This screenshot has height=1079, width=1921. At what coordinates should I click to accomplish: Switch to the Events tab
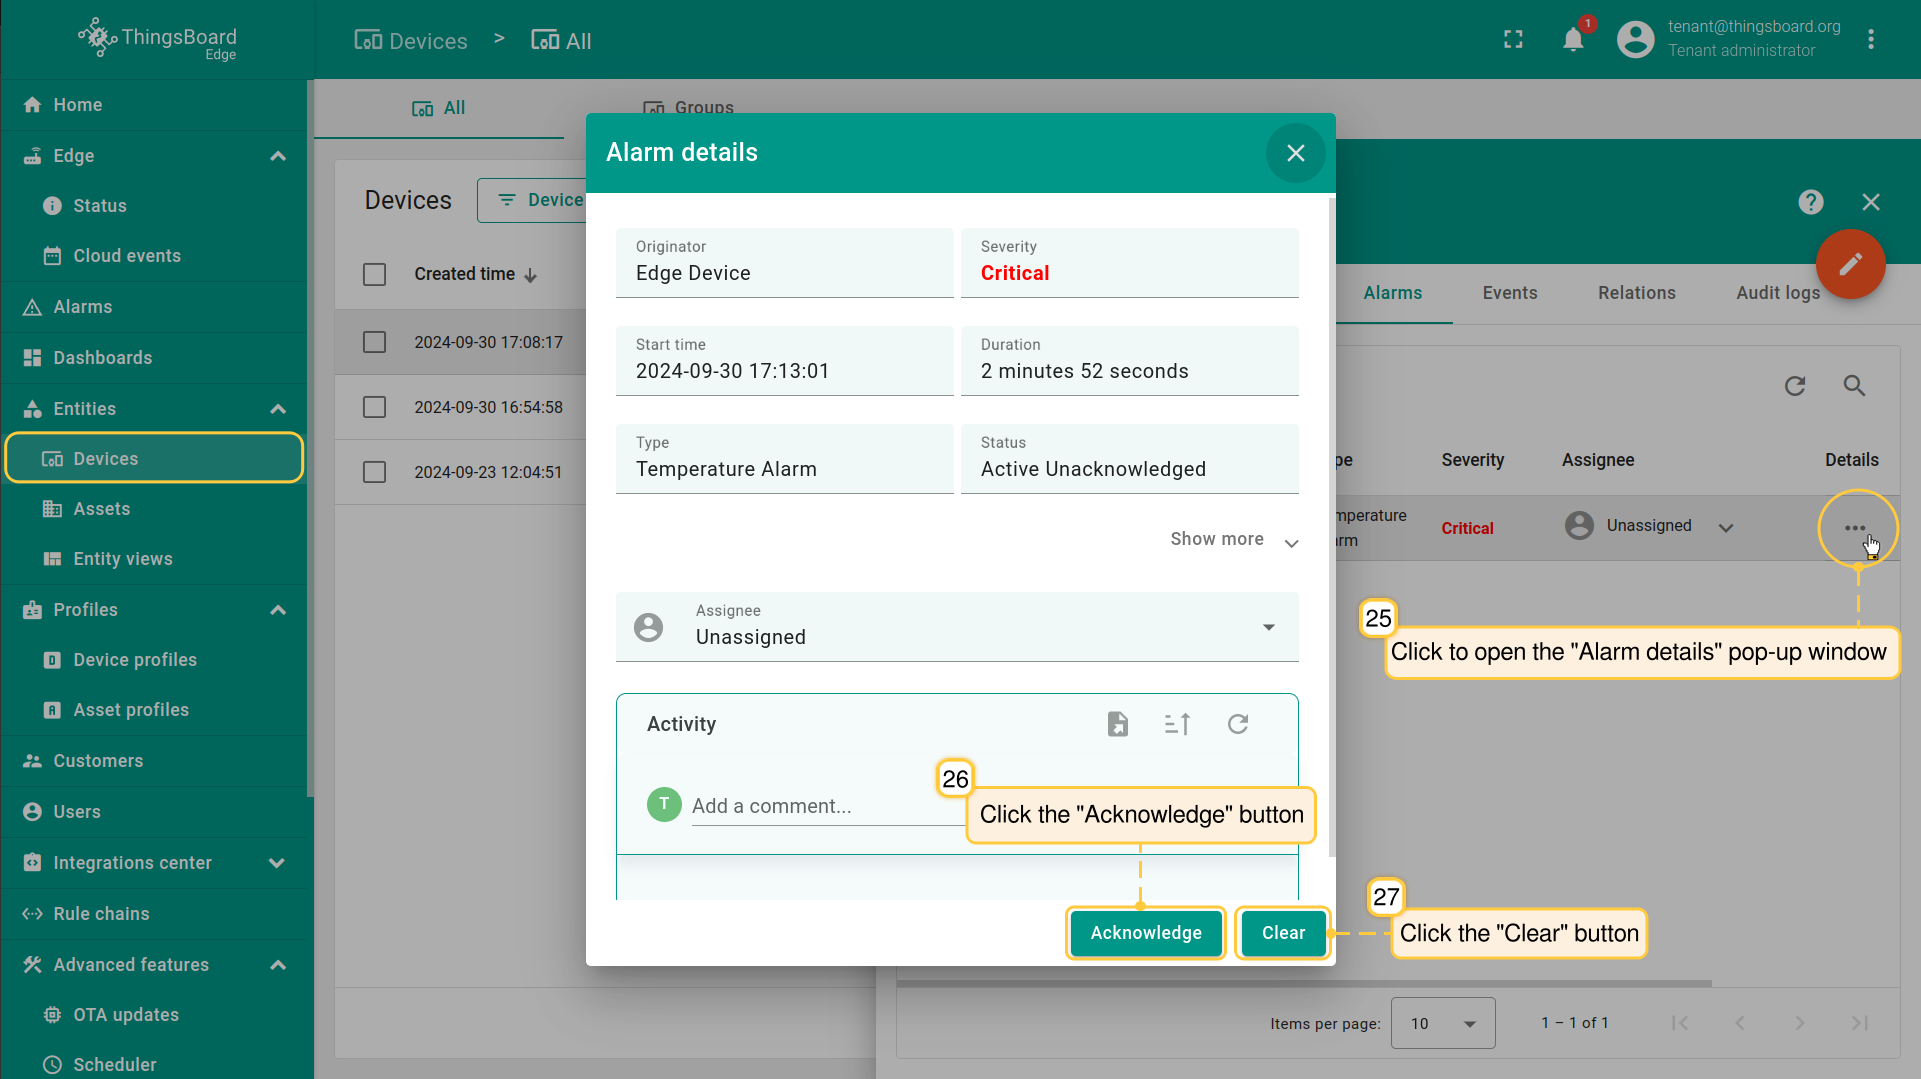tap(1509, 293)
